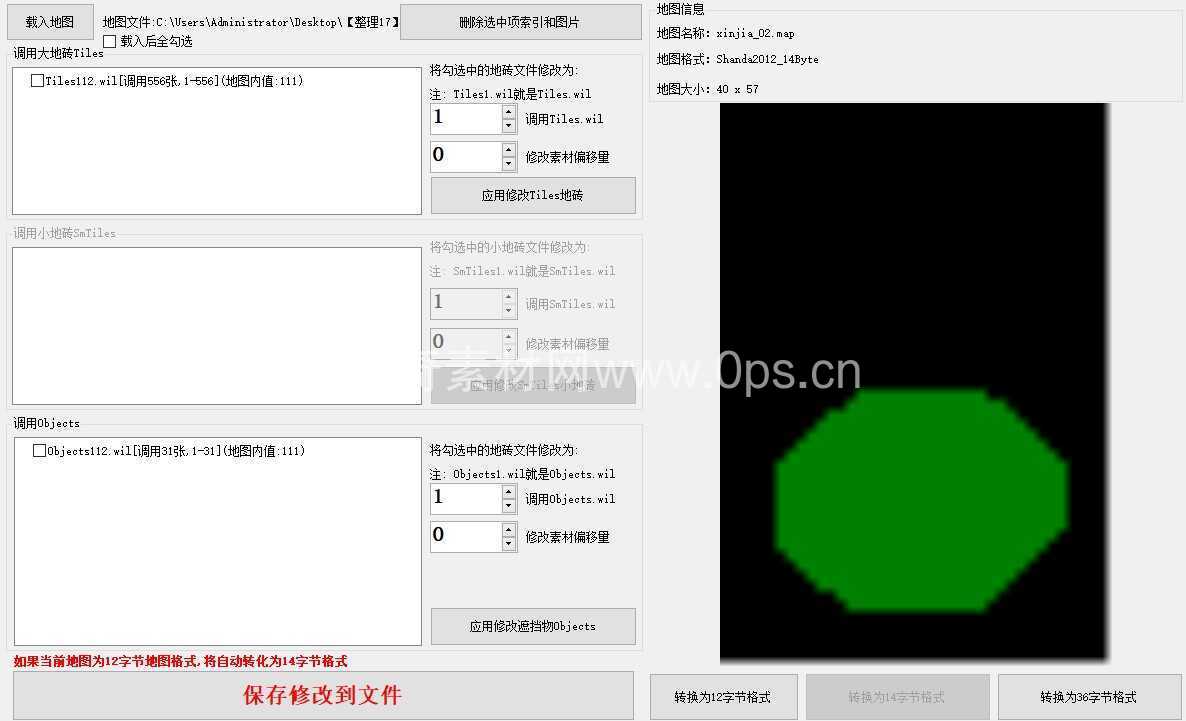This screenshot has height=721, width=1186.
Task: Click the 载入地图 load map button
Action: coord(50,21)
